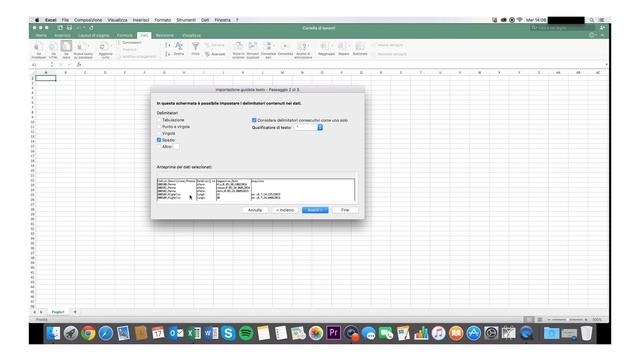Open Microsoft Word from the Dock
640x360 pixels.
[x=211, y=333]
